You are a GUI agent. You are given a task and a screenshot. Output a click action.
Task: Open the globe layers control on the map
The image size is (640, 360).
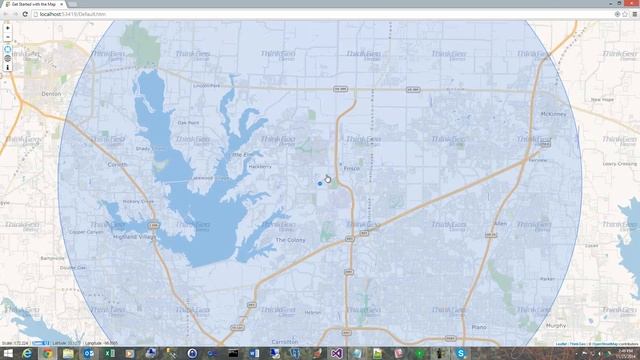(8, 58)
